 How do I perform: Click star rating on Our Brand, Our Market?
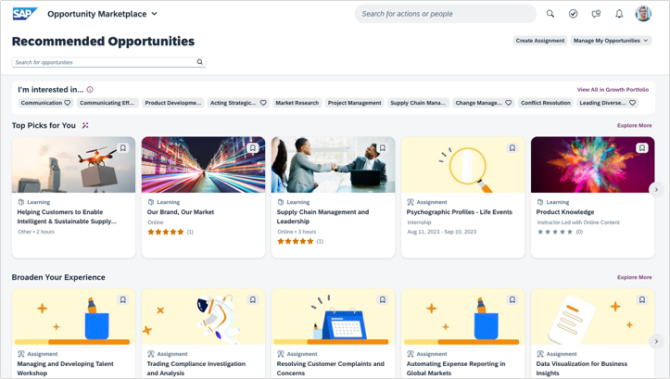(165, 232)
